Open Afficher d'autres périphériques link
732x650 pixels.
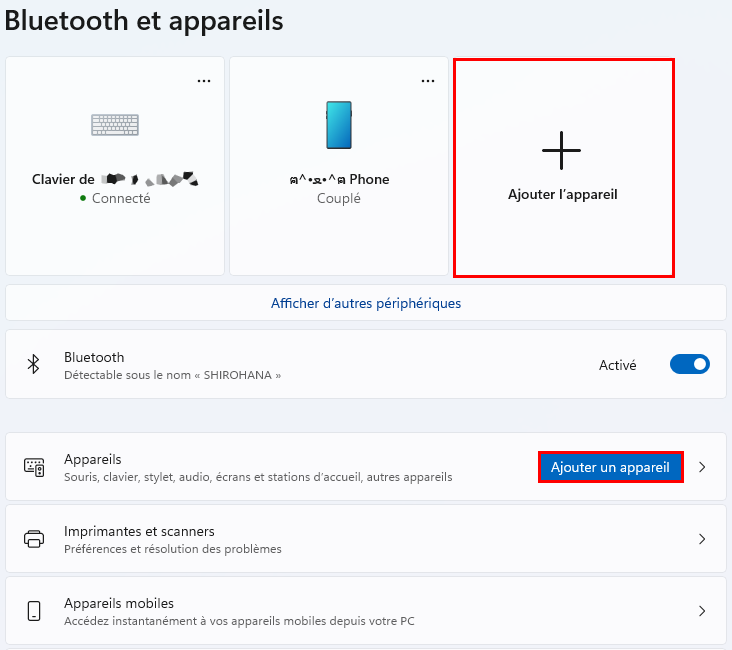pos(366,303)
